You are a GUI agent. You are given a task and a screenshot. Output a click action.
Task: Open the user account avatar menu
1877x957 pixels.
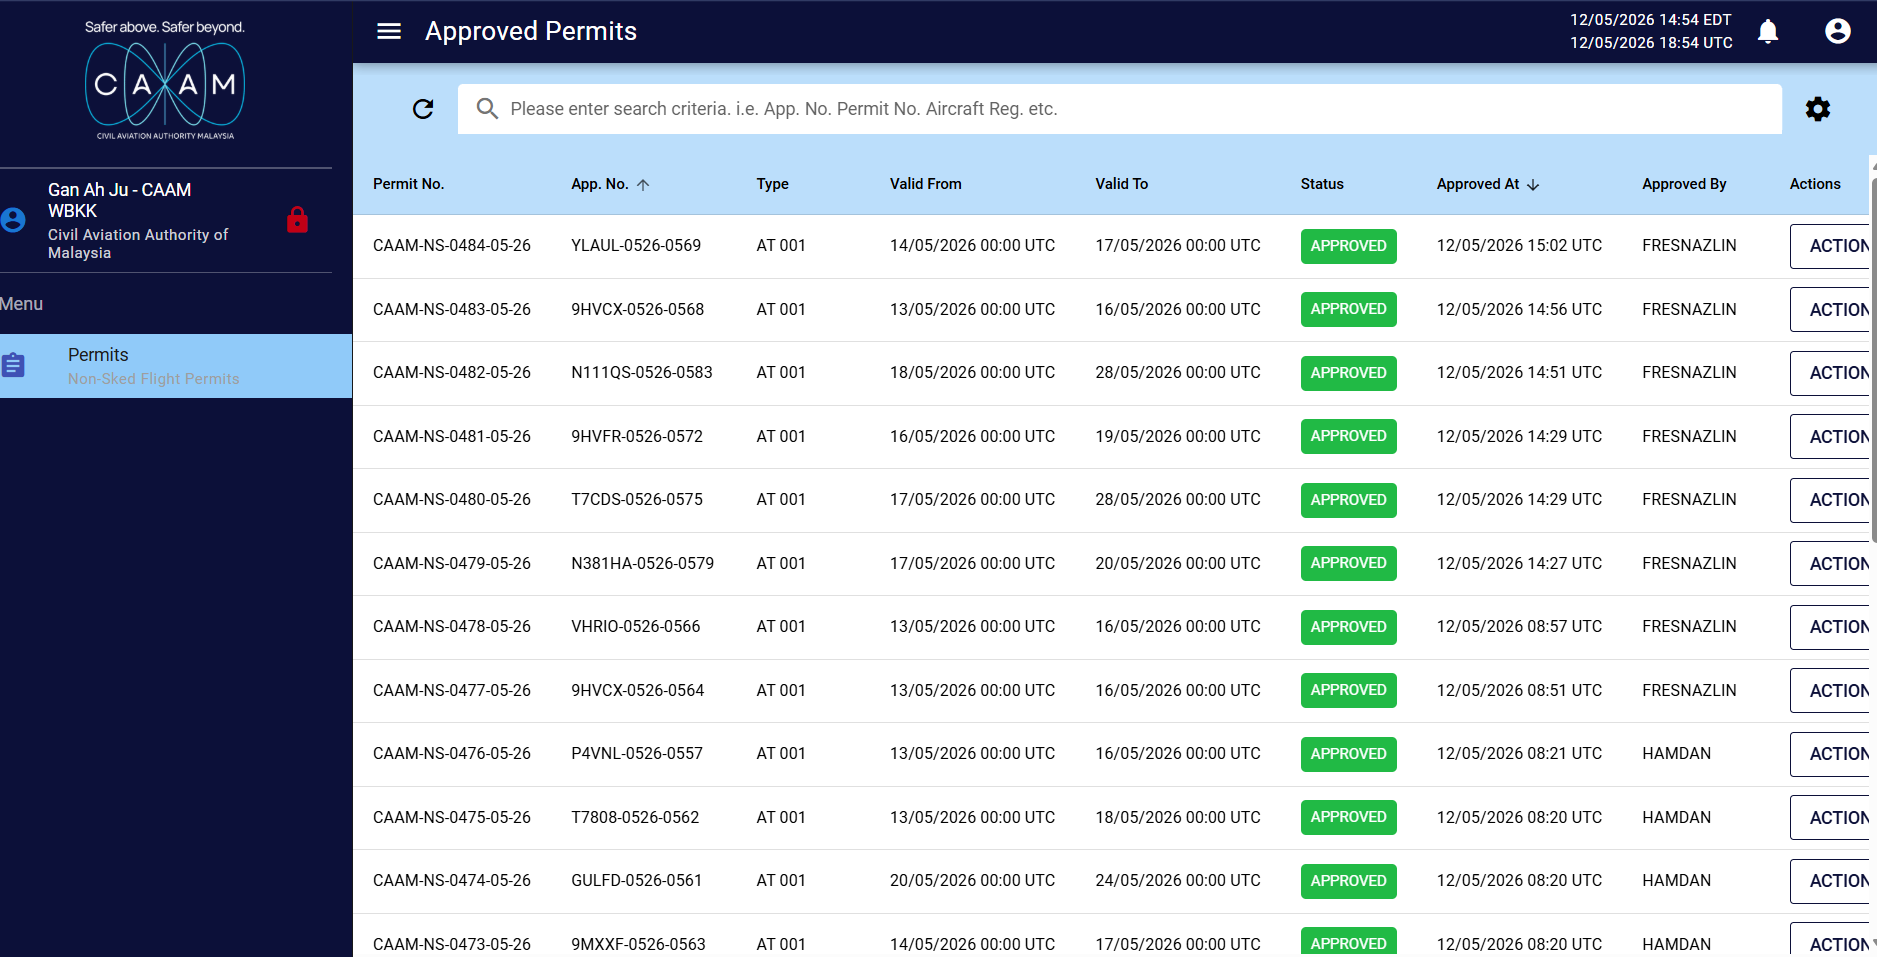[1838, 31]
